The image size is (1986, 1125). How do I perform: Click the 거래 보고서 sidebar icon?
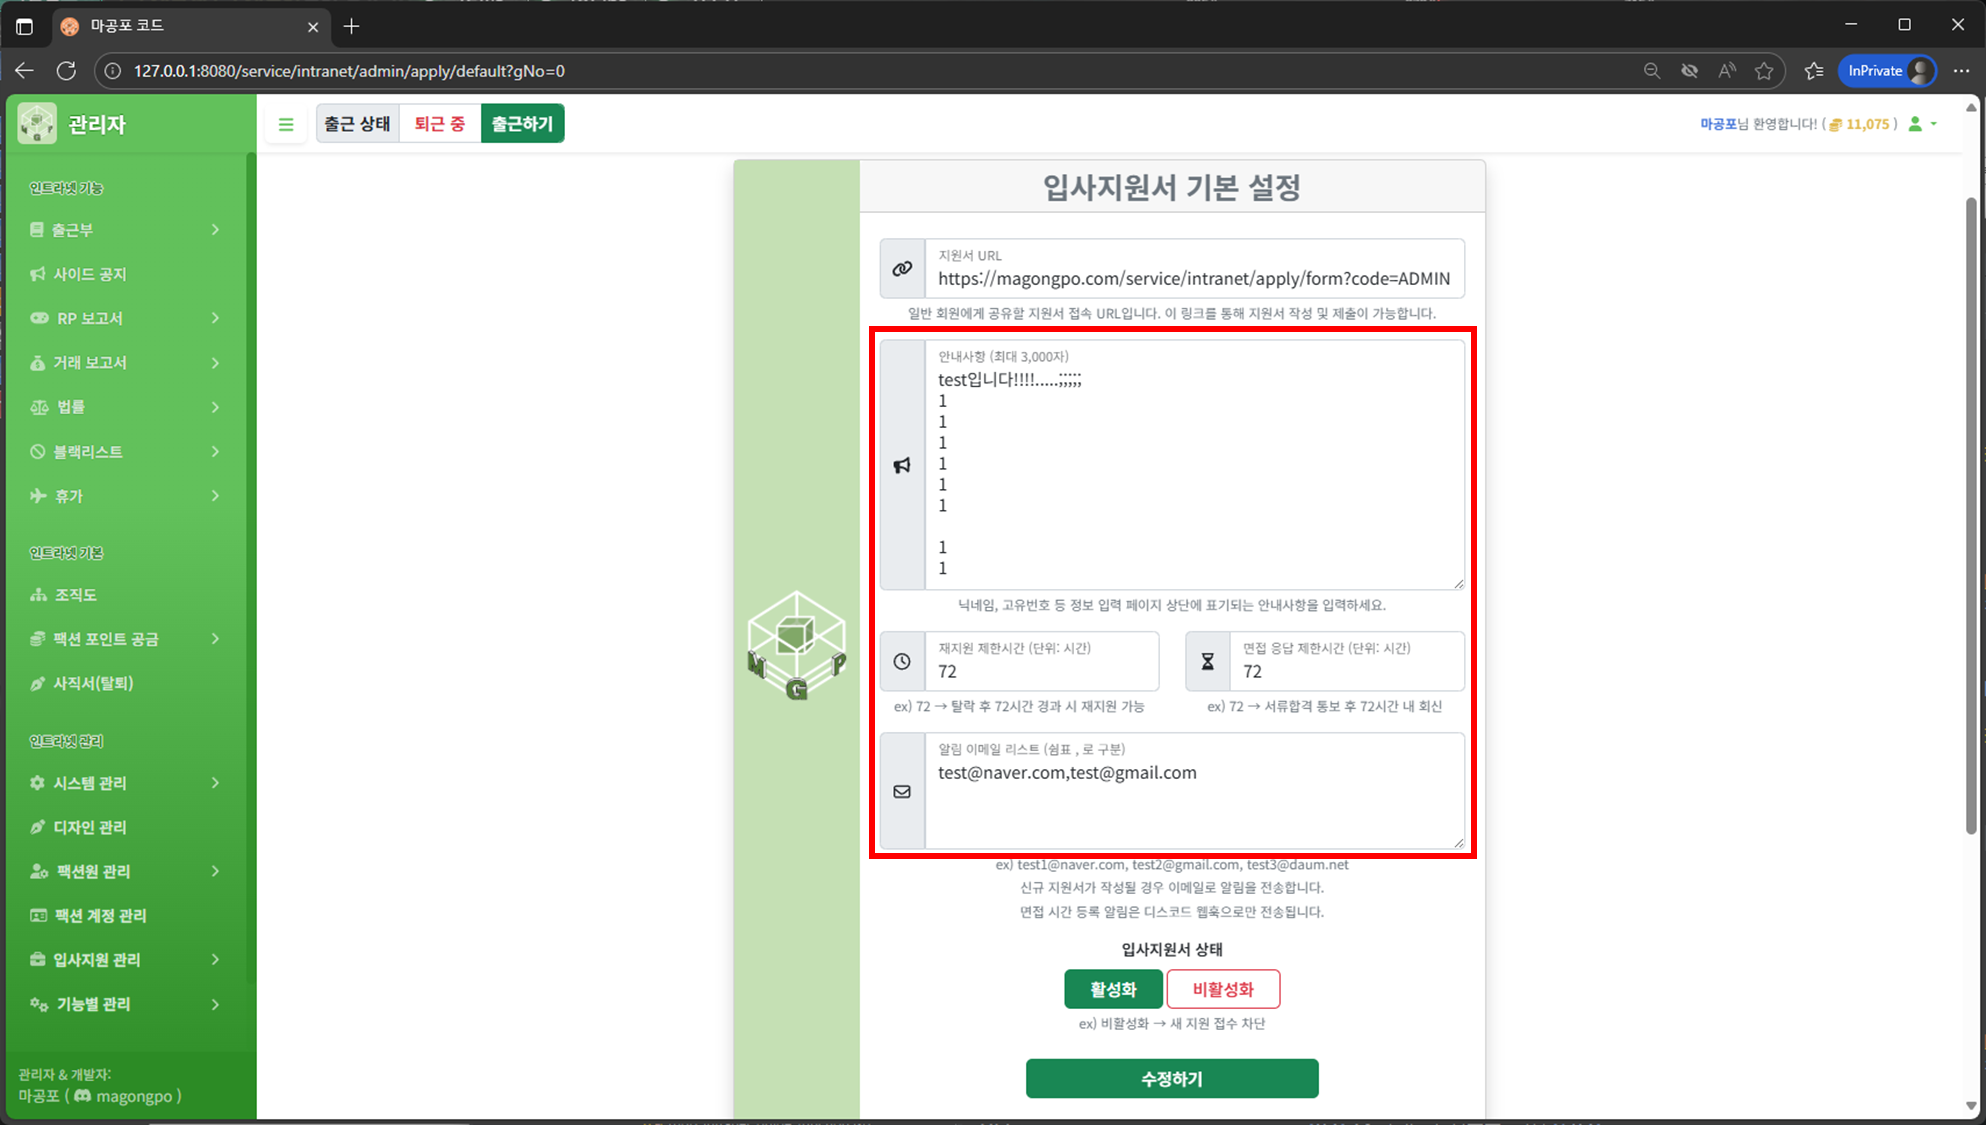tap(38, 363)
